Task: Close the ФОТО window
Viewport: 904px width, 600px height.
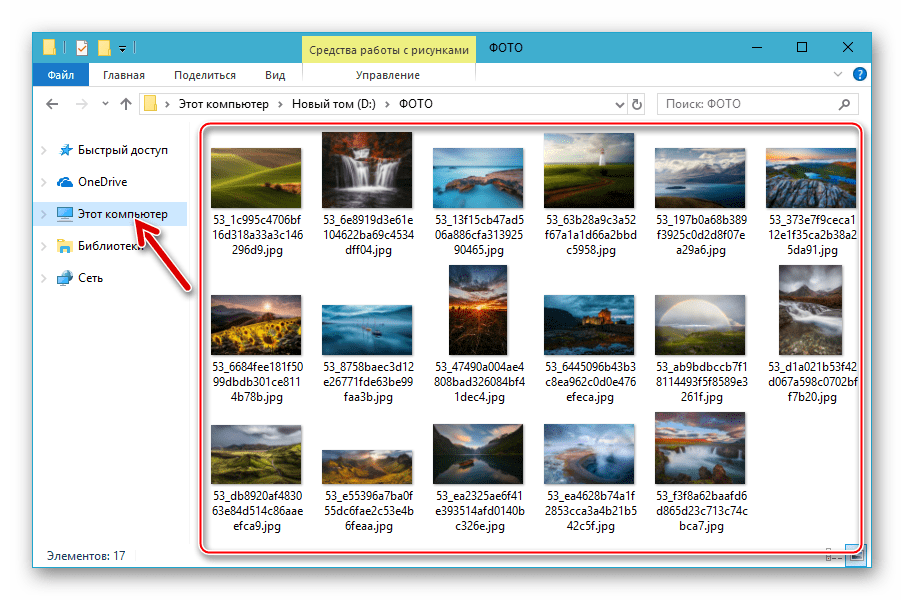Action: [x=848, y=47]
